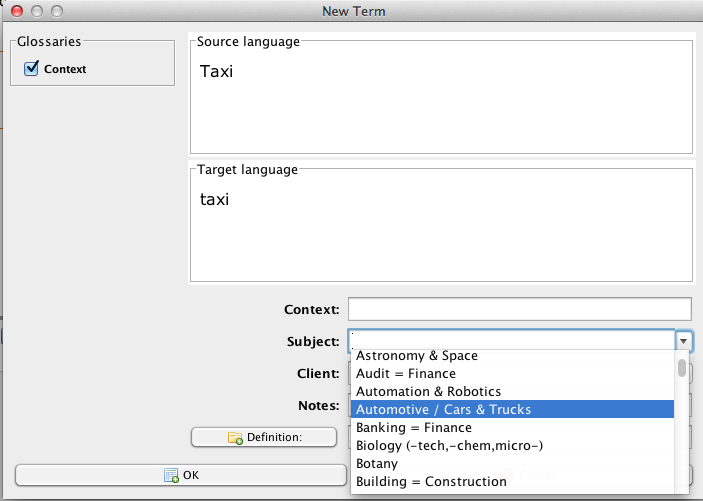The height and width of the screenshot is (501, 703).
Task: Minimize the New Term dialog
Action: pyautogui.click(x=36, y=11)
